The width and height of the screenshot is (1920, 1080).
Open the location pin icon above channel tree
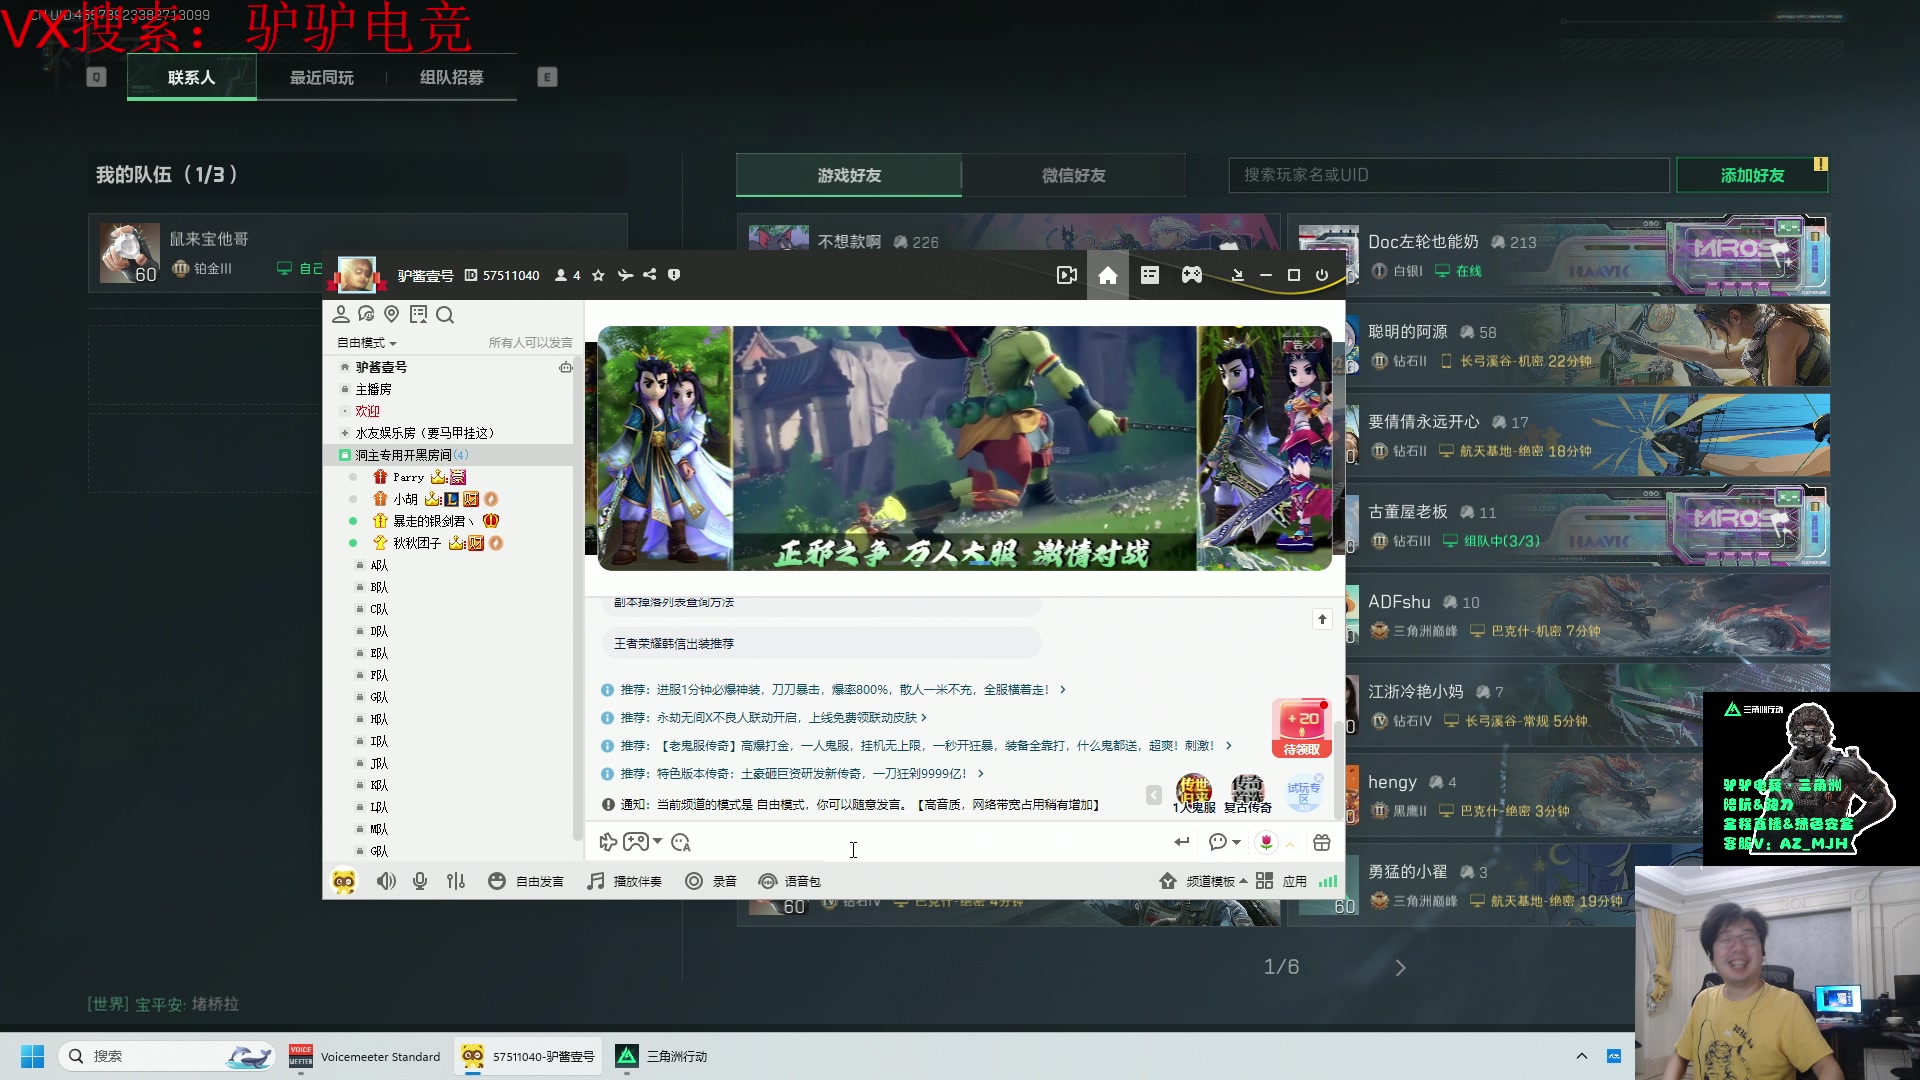pos(392,314)
